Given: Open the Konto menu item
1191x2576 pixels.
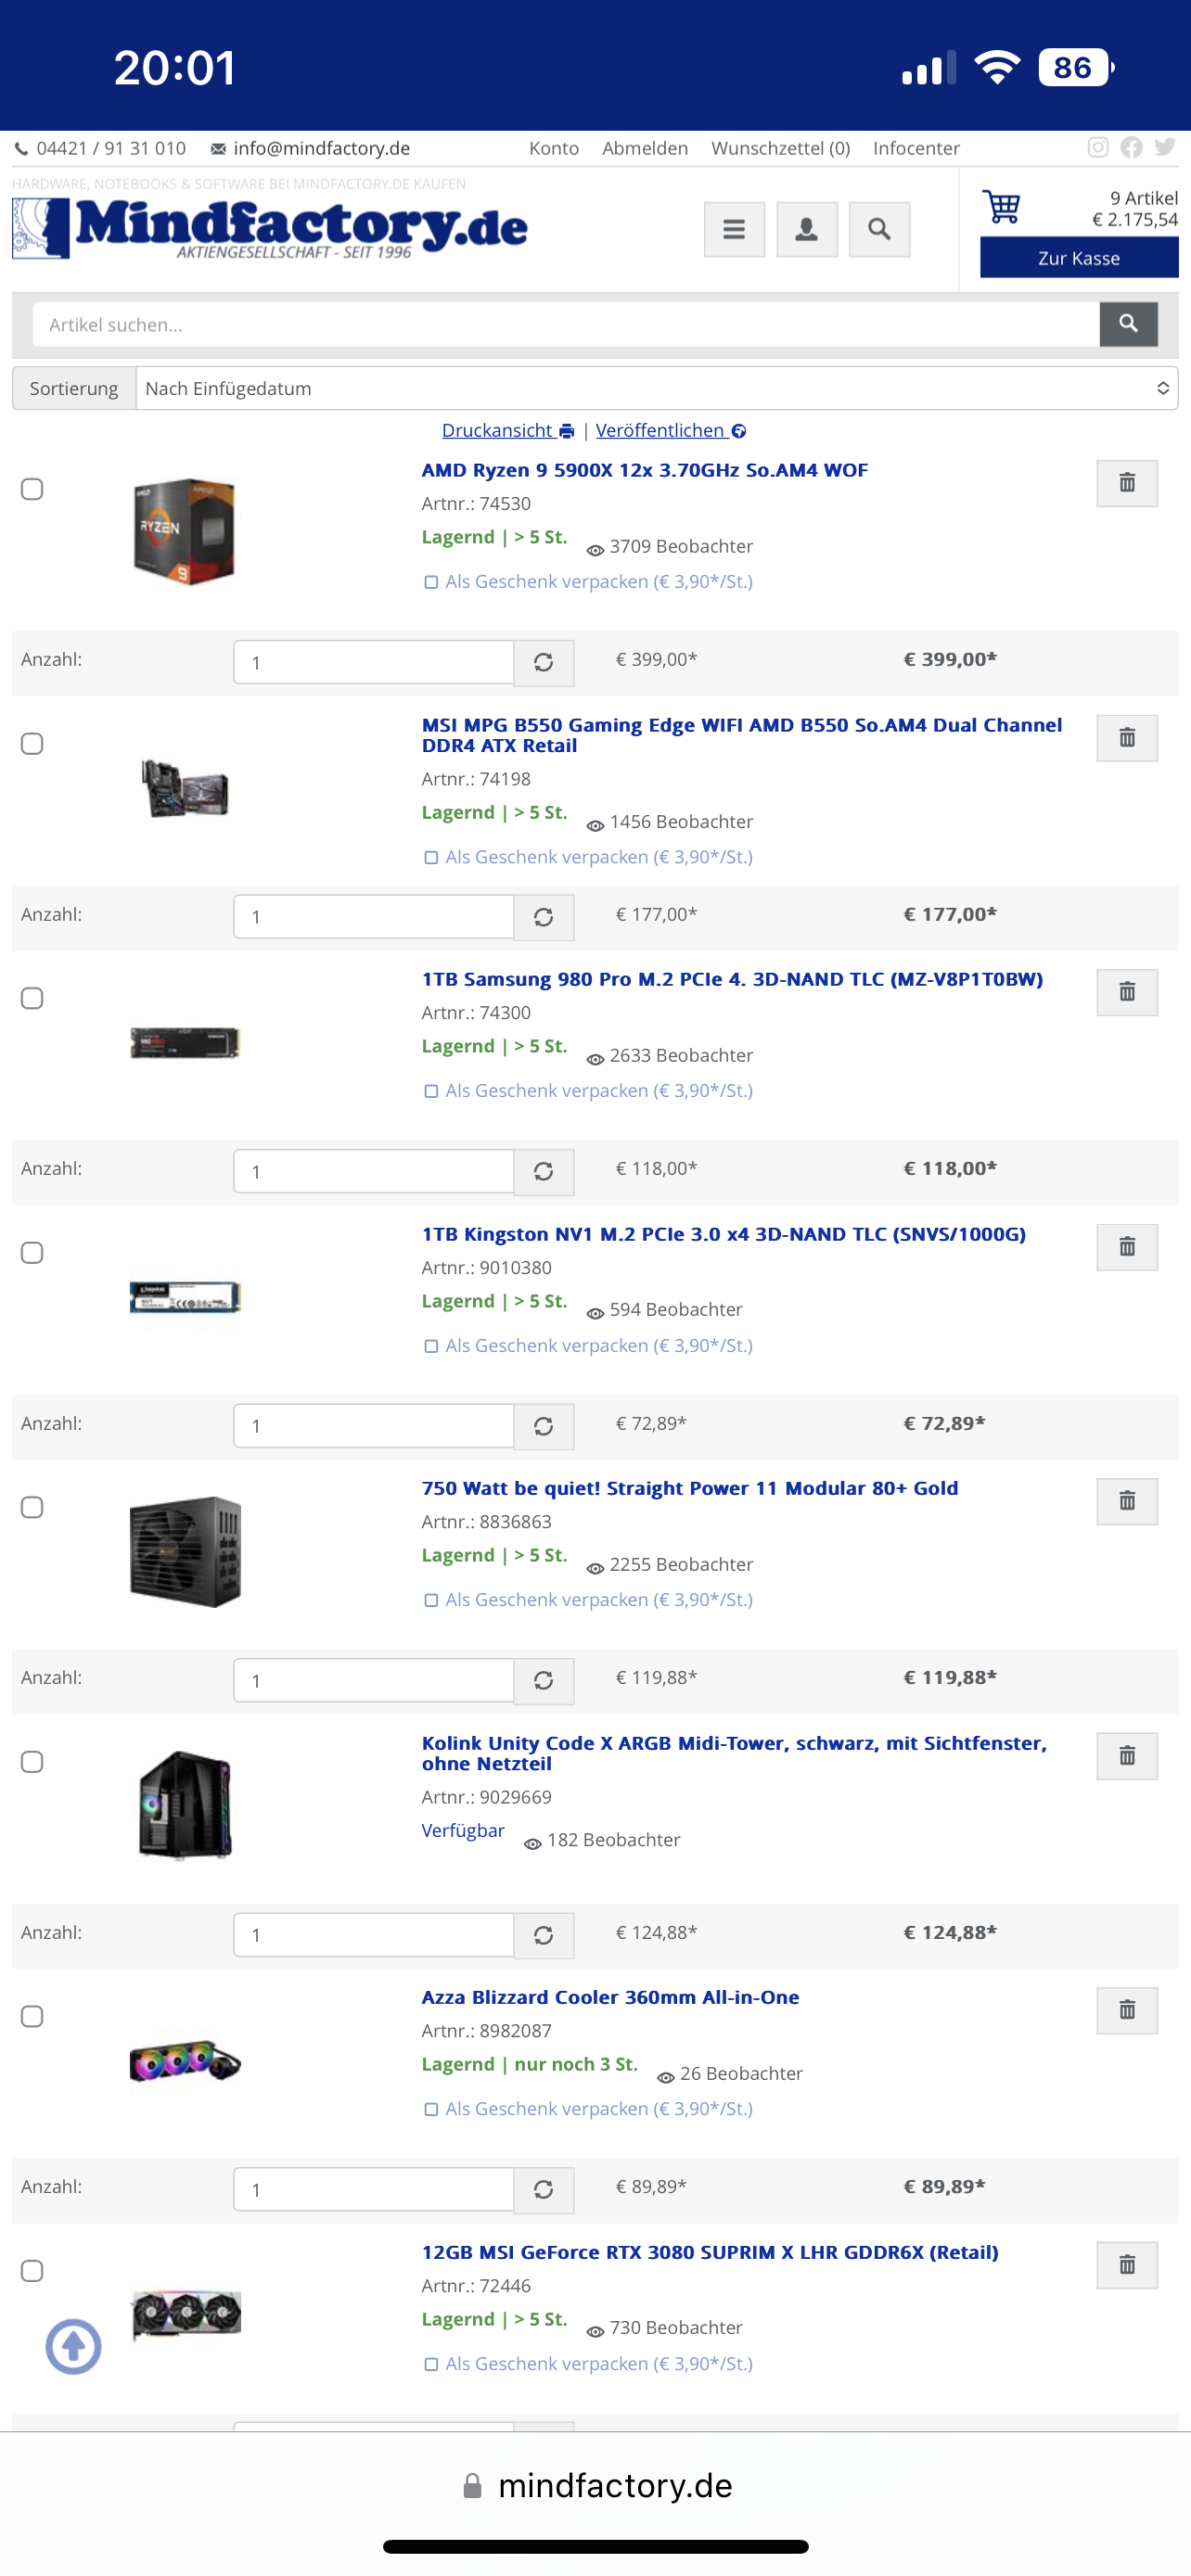Looking at the screenshot, I should [x=554, y=148].
